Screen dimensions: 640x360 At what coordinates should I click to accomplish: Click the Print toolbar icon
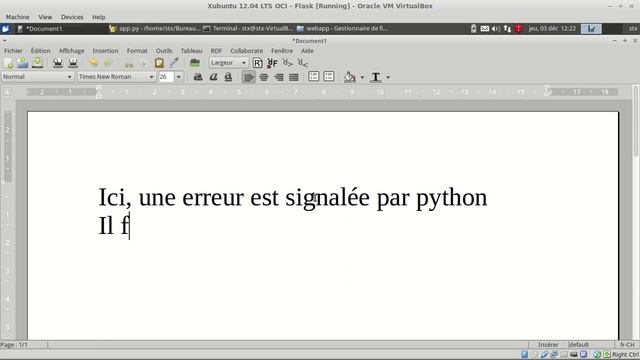click(x=58, y=63)
